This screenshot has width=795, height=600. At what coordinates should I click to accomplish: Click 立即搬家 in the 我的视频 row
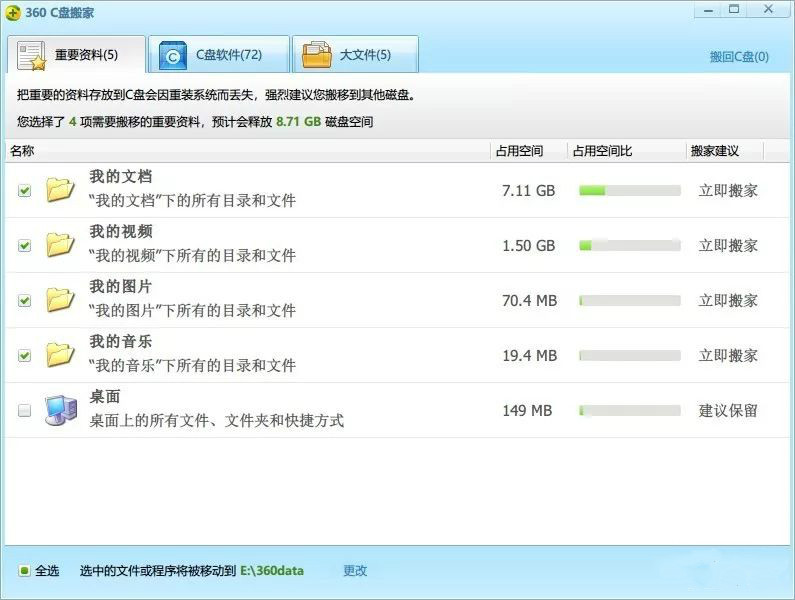tap(728, 245)
